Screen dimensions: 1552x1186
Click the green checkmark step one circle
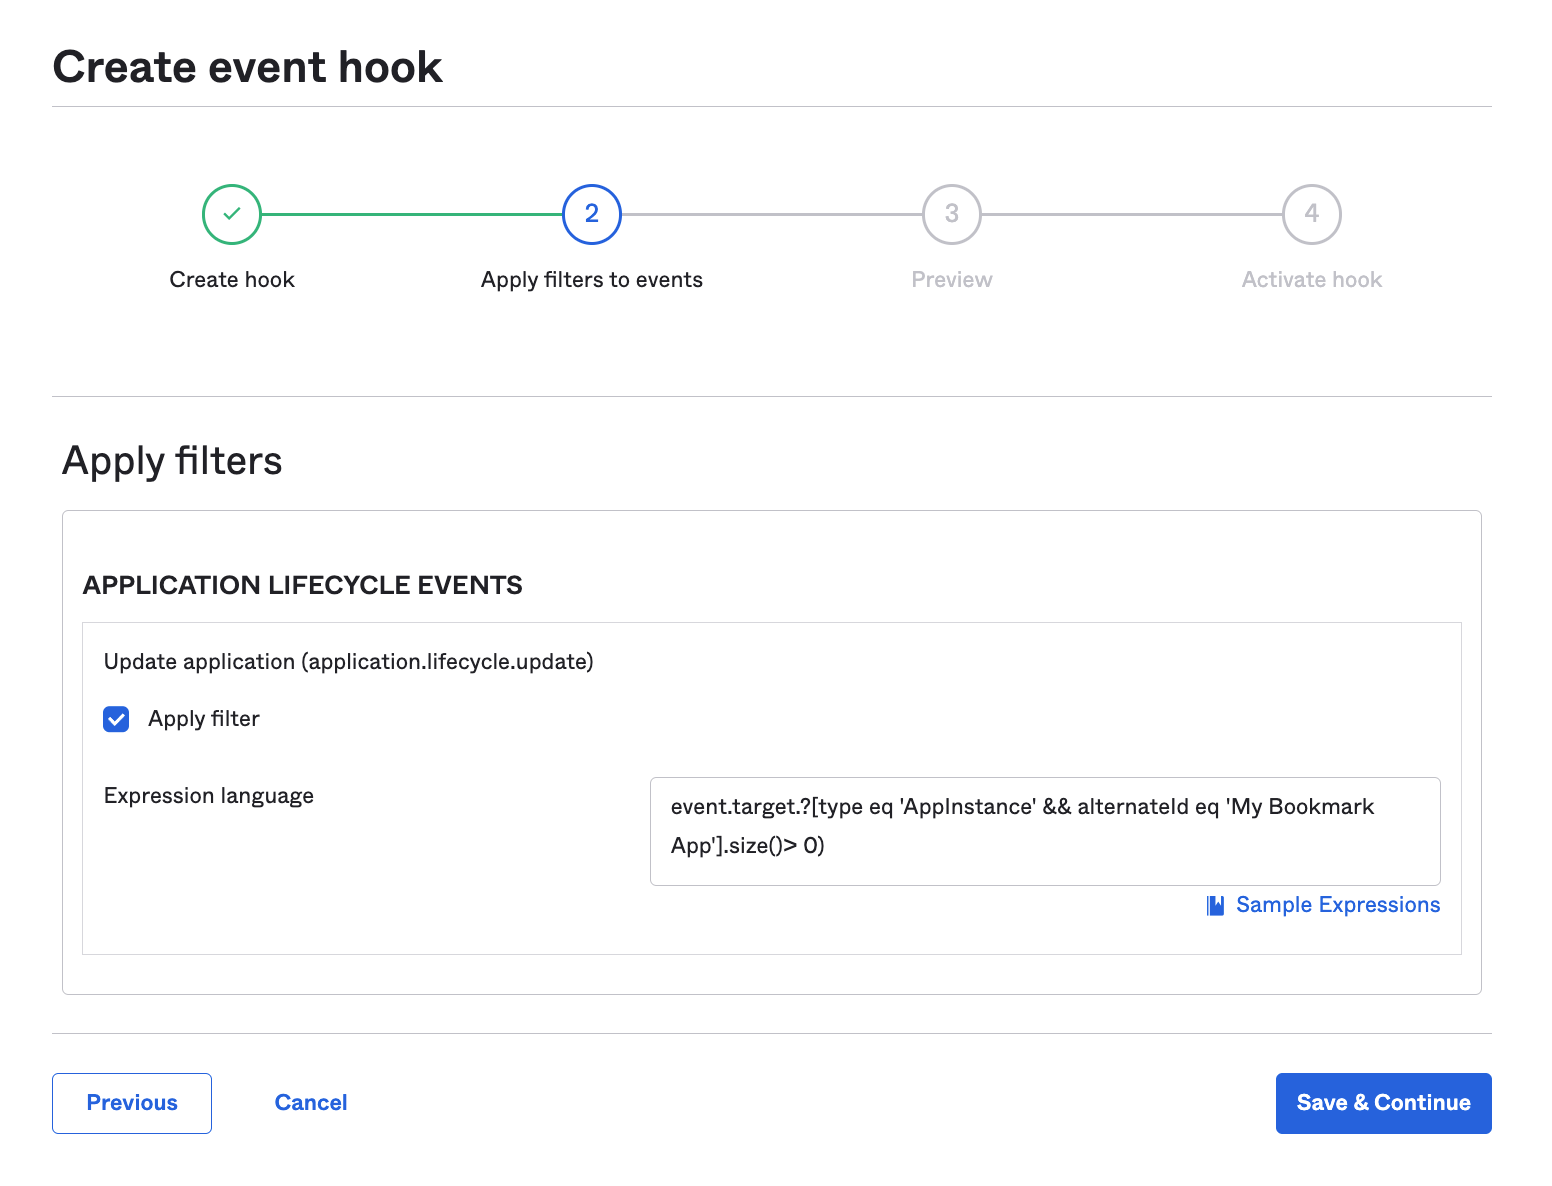pyautogui.click(x=232, y=214)
